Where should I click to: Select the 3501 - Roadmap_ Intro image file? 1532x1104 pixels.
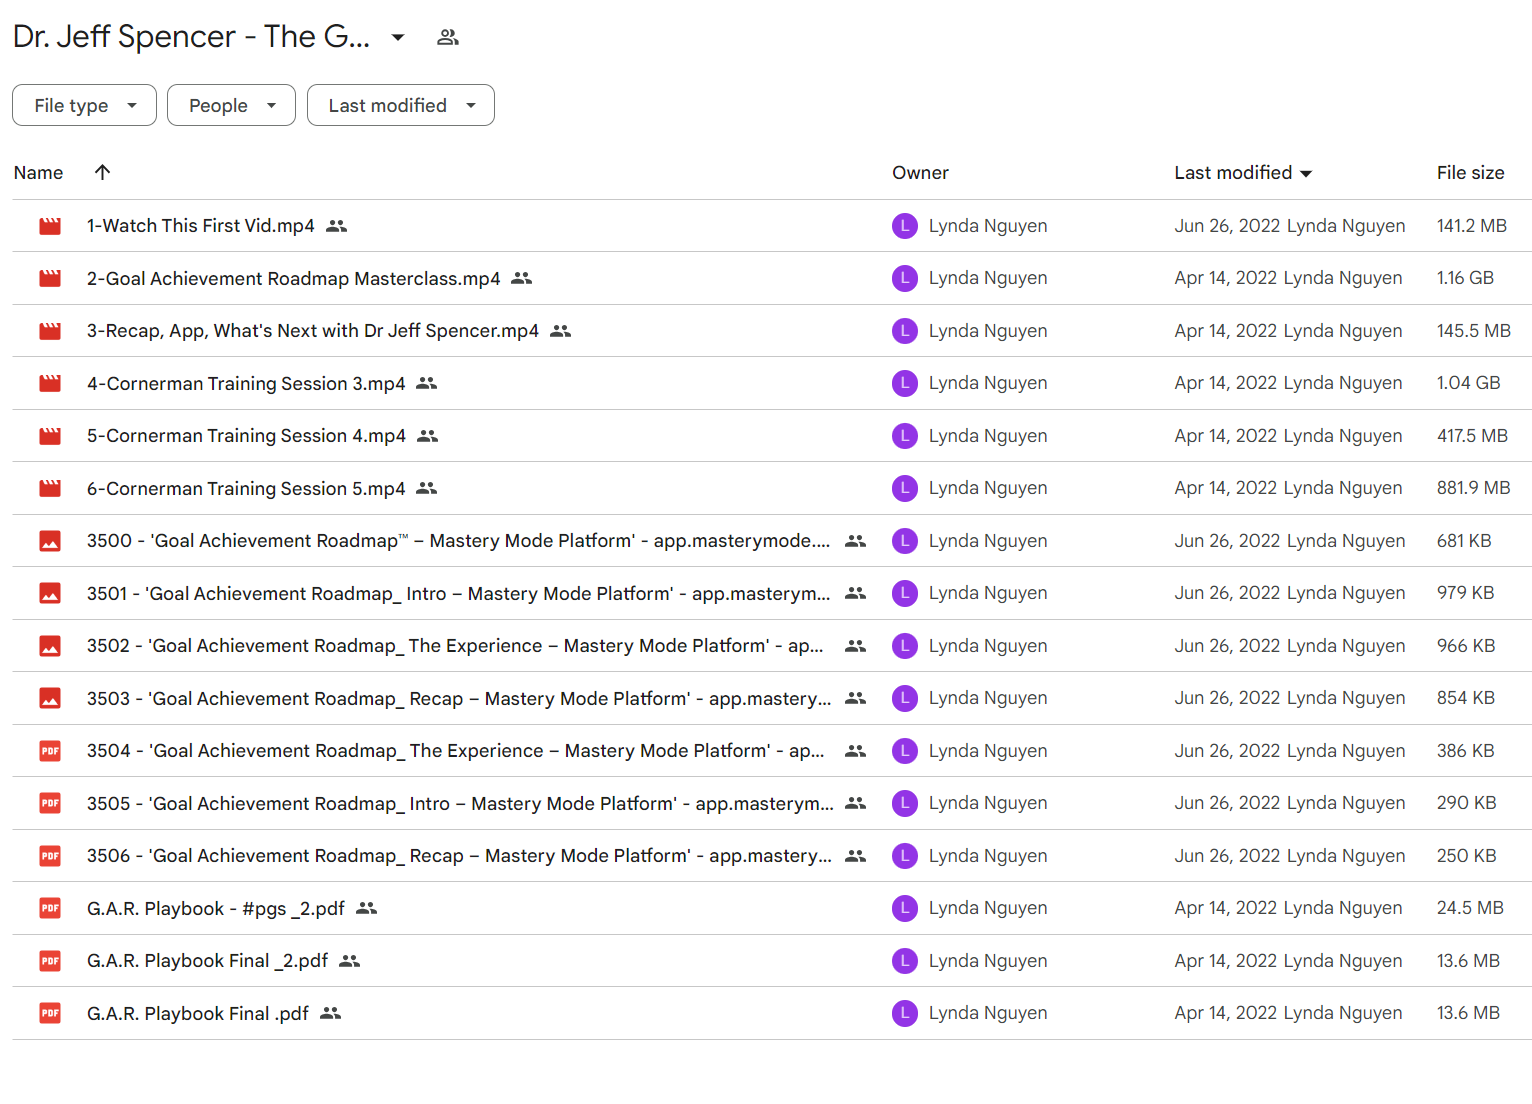click(x=459, y=593)
